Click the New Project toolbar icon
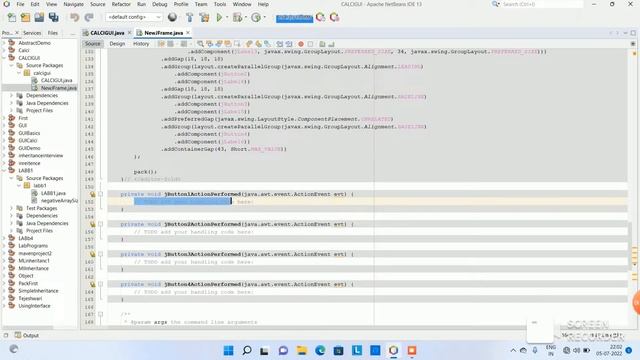The height and width of the screenshot is (360, 640). pos(25,17)
